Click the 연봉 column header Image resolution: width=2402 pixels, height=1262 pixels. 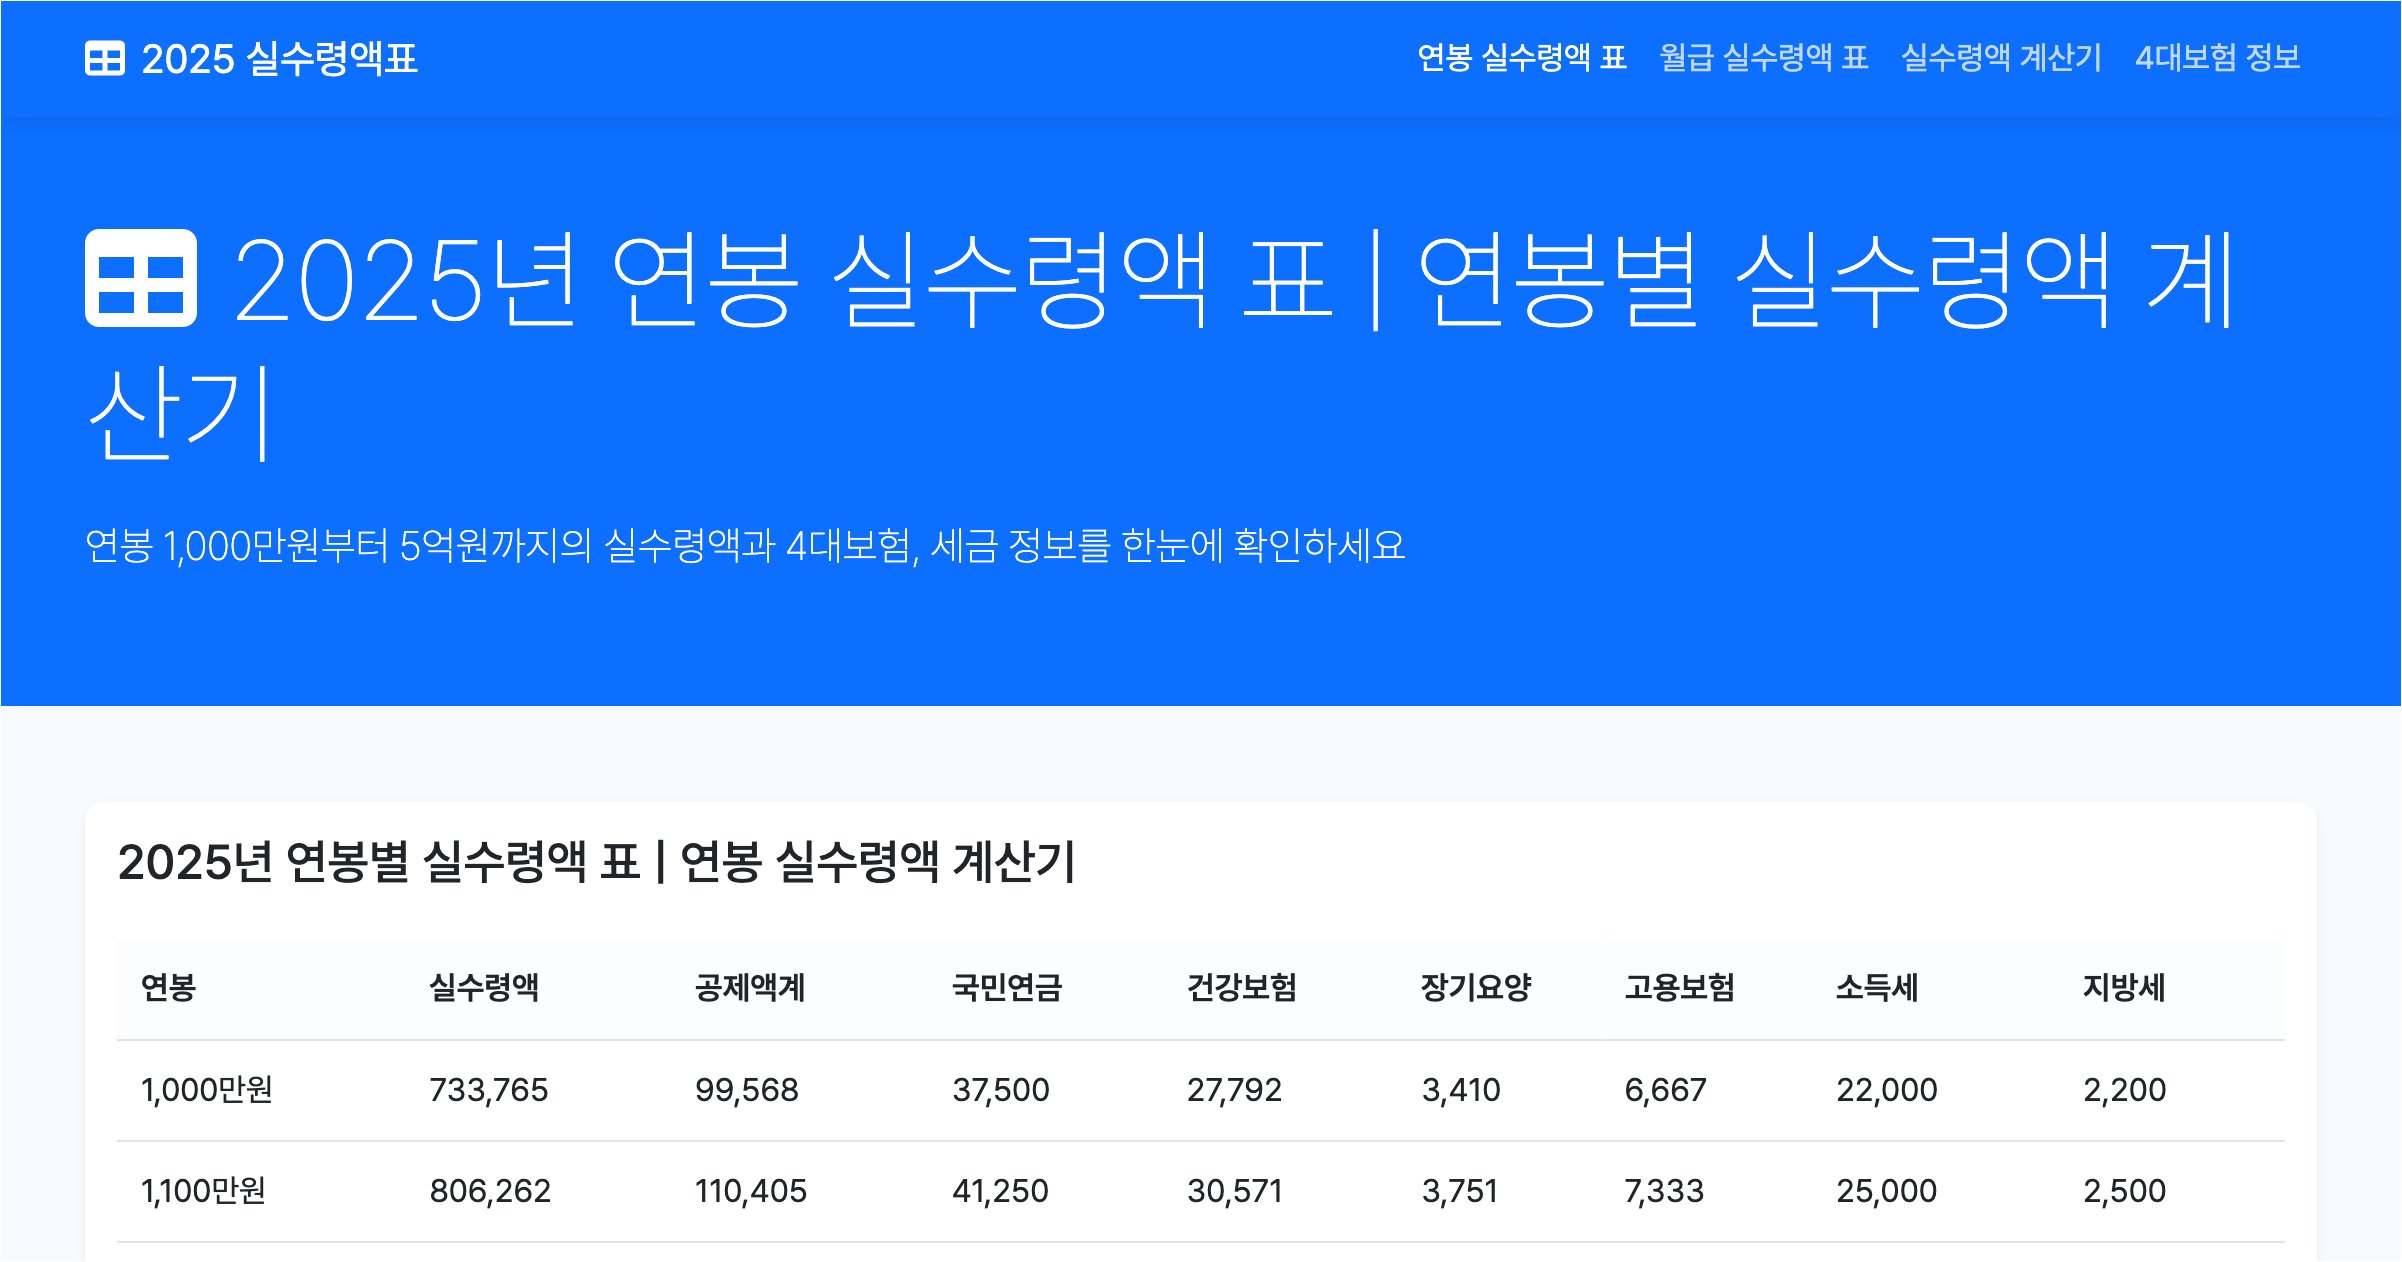168,988
